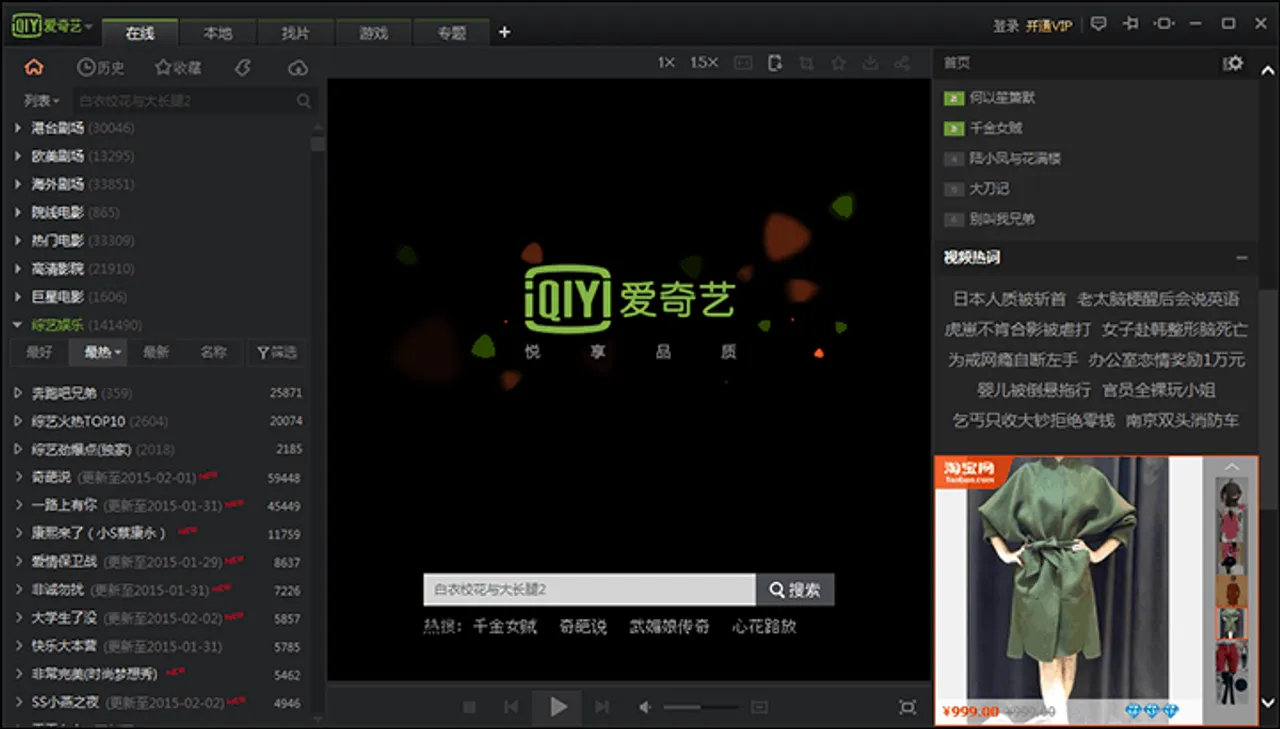1280x729 pixels.
Task: Expand the 港台剧场 category
Action: click(x=18, y=128)
